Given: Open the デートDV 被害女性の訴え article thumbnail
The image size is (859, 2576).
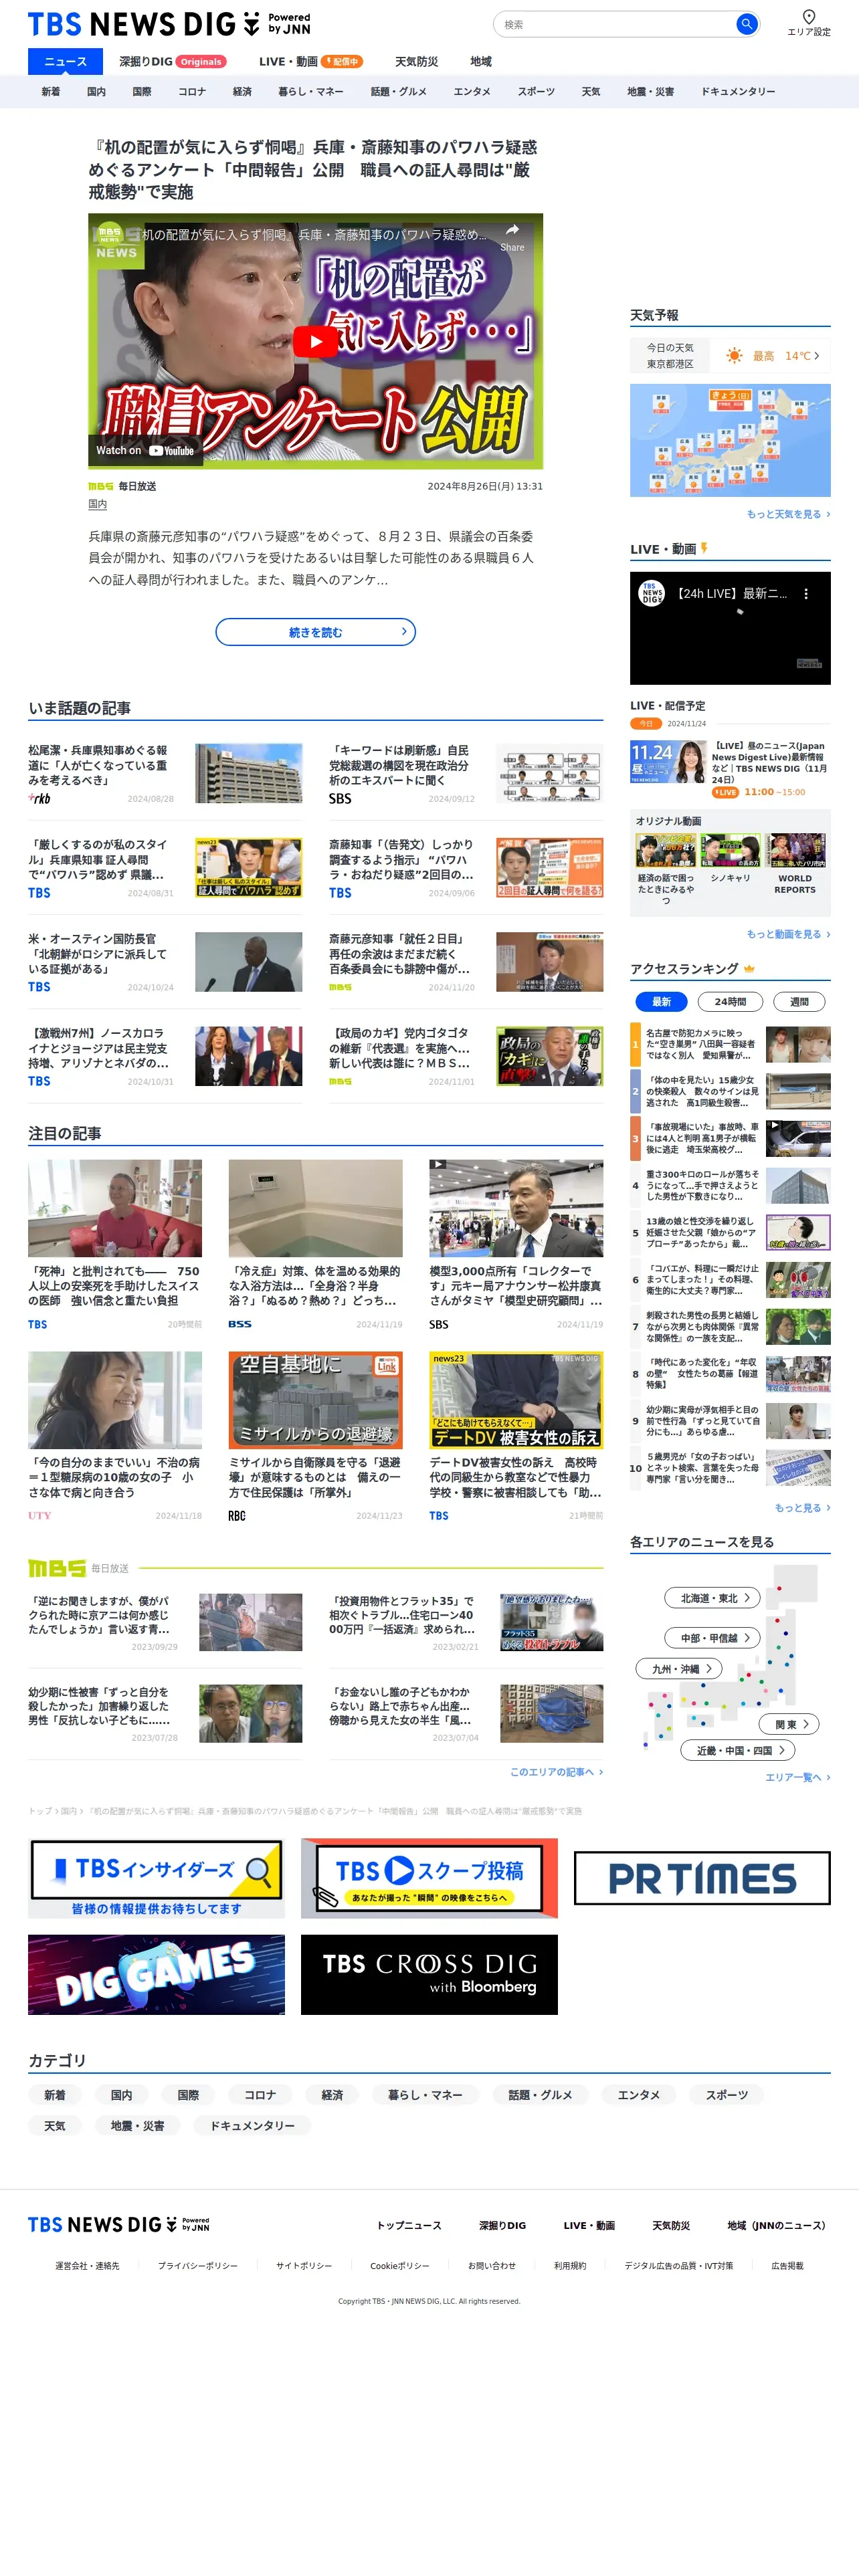Looking at the screenshot, I should 516,1400.
